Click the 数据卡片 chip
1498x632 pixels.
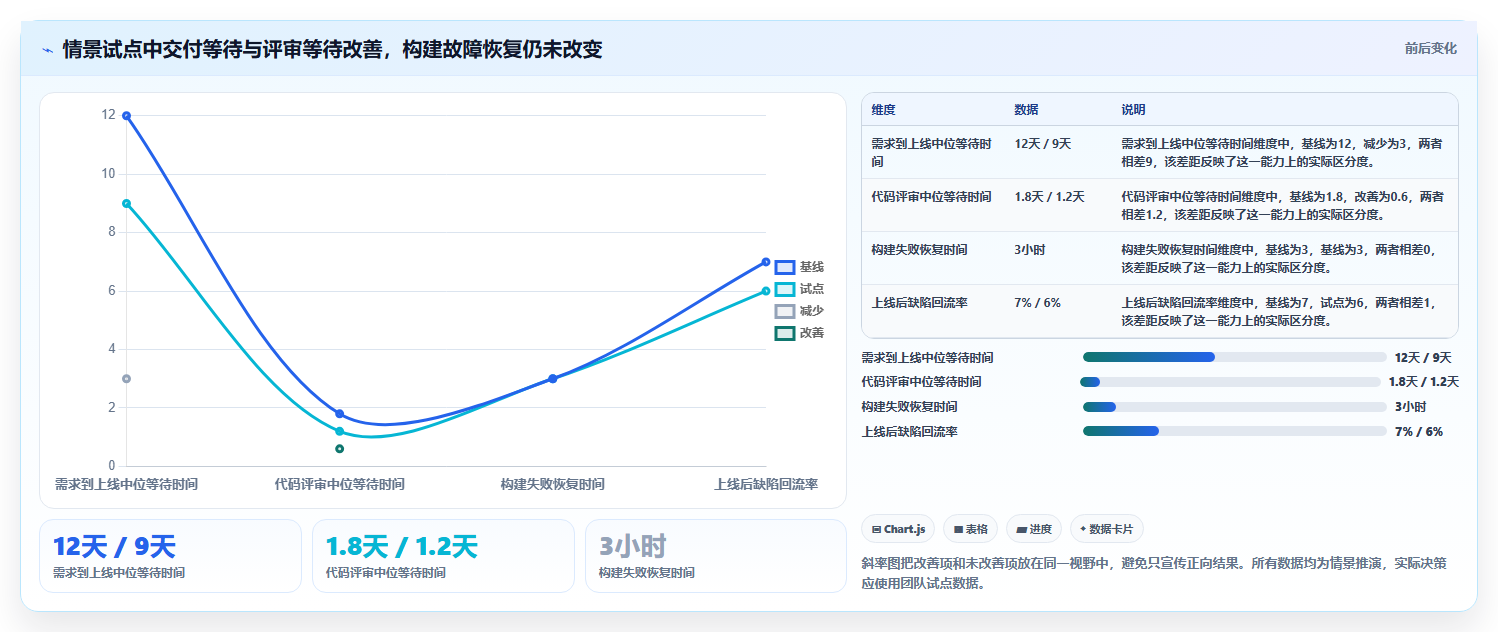(x=1107, y=529)
